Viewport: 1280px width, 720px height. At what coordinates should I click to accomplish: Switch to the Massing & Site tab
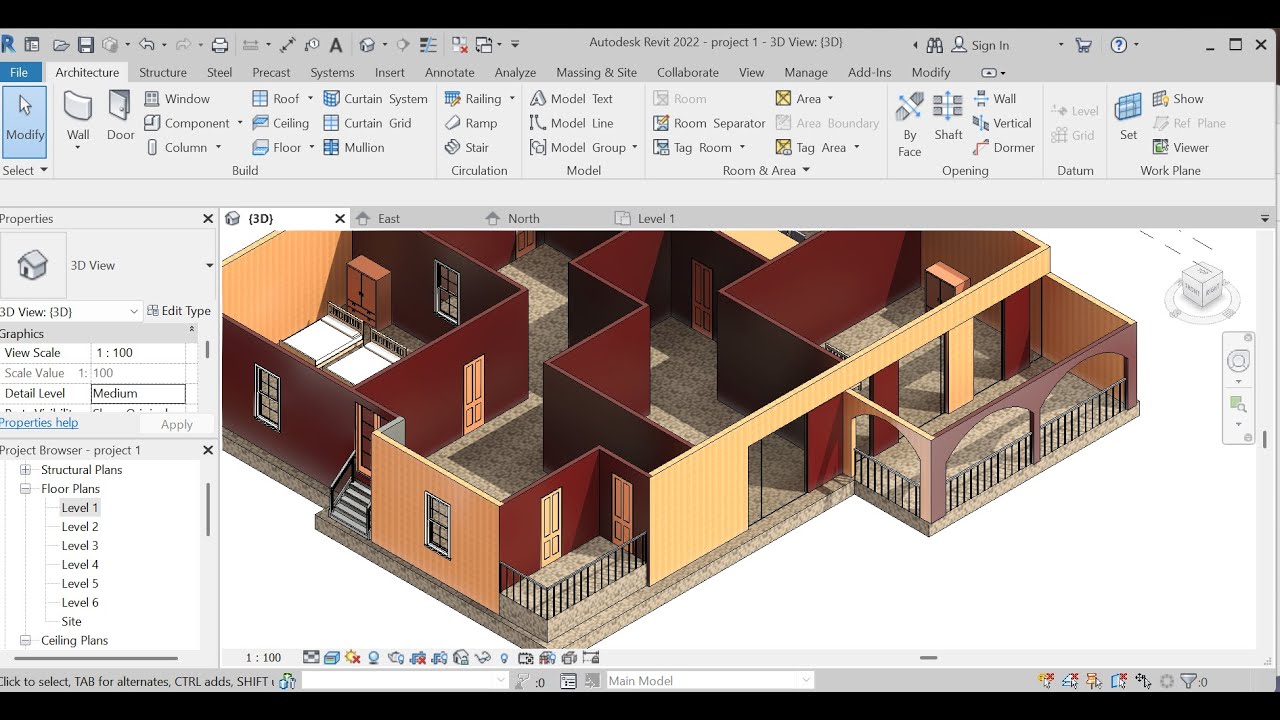[x=596, y=72]
